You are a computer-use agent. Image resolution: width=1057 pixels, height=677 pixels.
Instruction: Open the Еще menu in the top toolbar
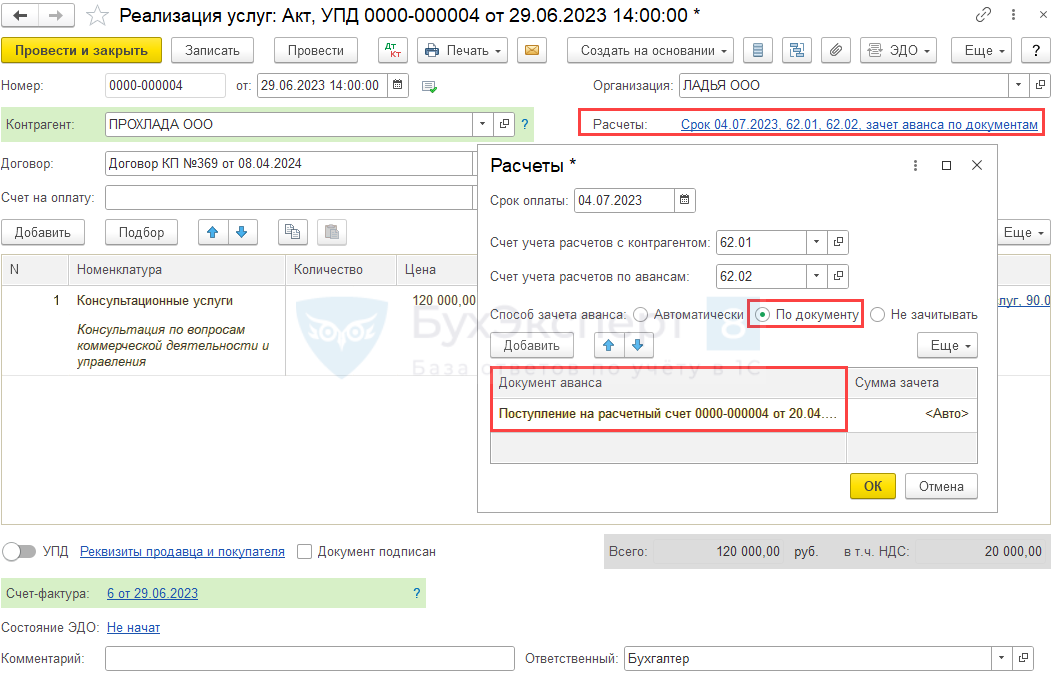pyautogui.click(x=982, y=51)
